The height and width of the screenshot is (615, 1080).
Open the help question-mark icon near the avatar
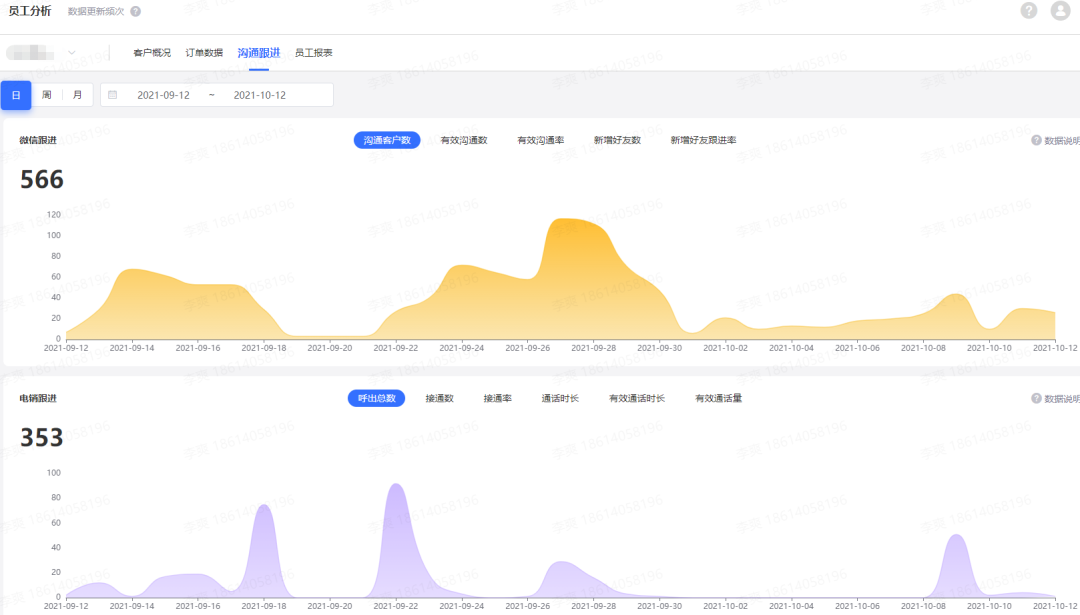coord(1028,10)
